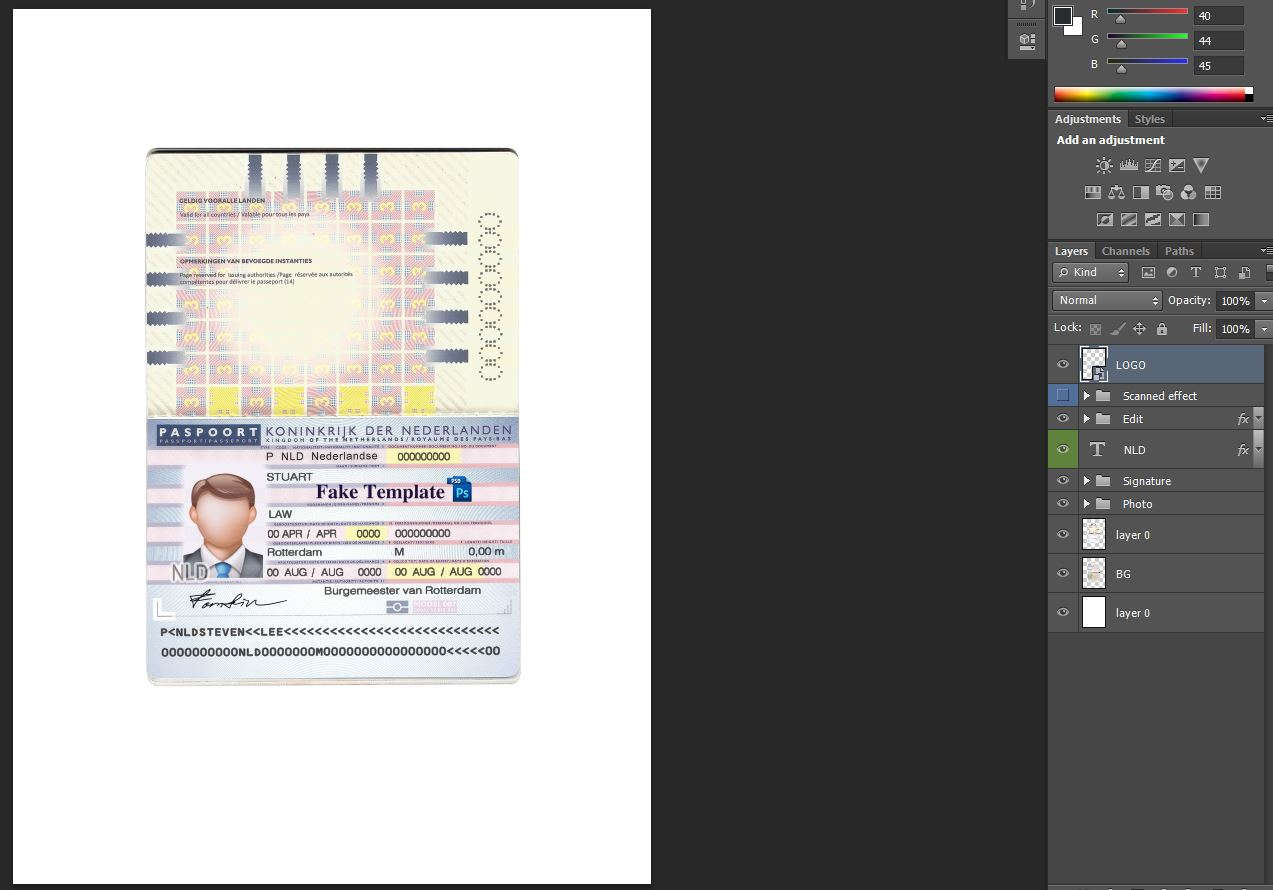The image size is (1273, 890).
Task: Click the pixel layer filter icon
Action: pyautogui.click(x=1149, y=272)
